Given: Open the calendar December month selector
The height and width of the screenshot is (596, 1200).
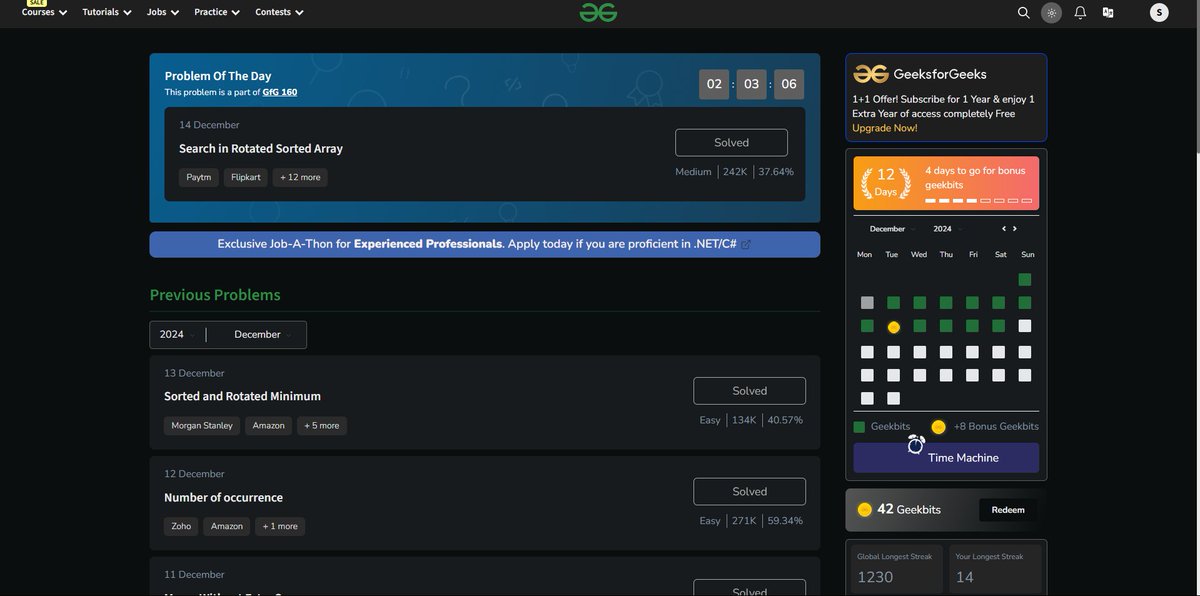Looking at the screenshot, I should click(x=892, y=229).
